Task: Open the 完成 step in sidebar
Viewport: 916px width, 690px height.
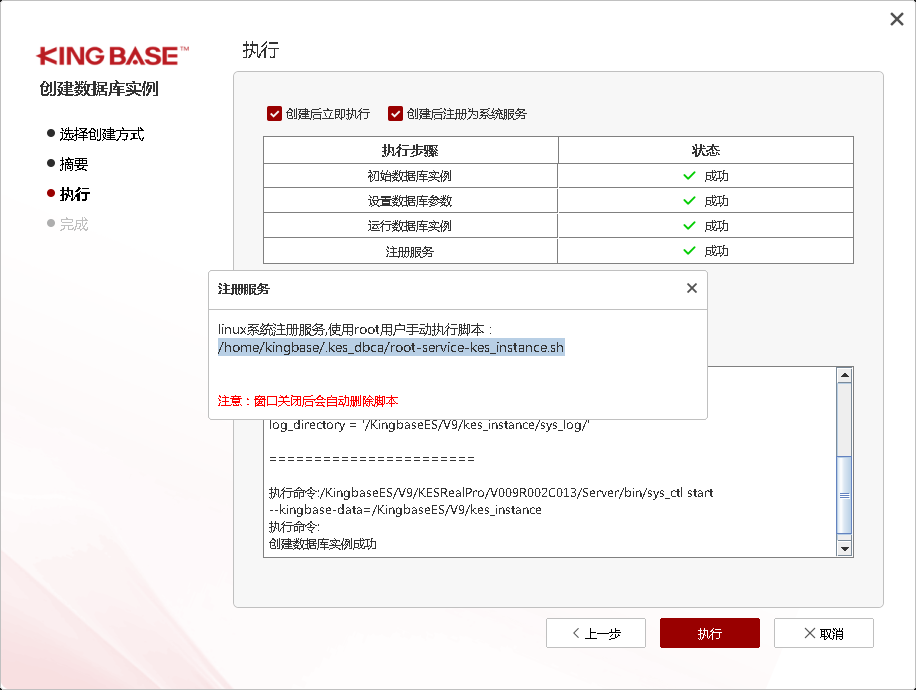Action: 74,224
